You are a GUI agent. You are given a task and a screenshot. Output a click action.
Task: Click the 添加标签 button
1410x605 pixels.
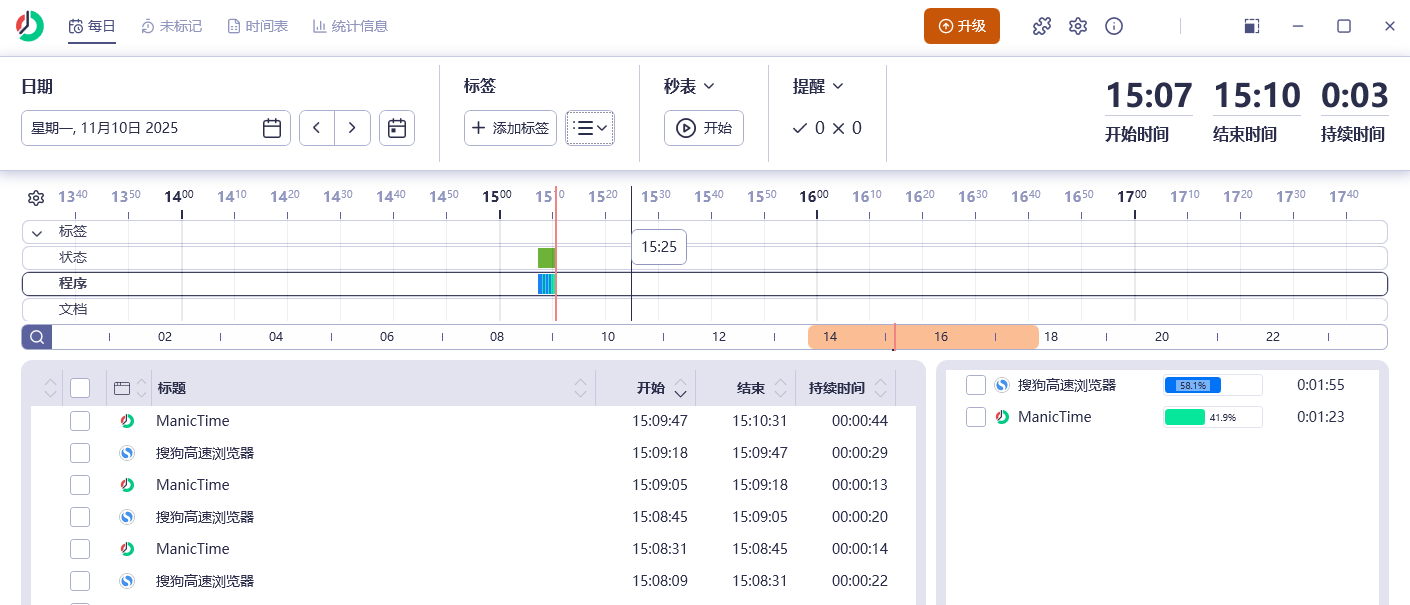[x=510, y=128]
